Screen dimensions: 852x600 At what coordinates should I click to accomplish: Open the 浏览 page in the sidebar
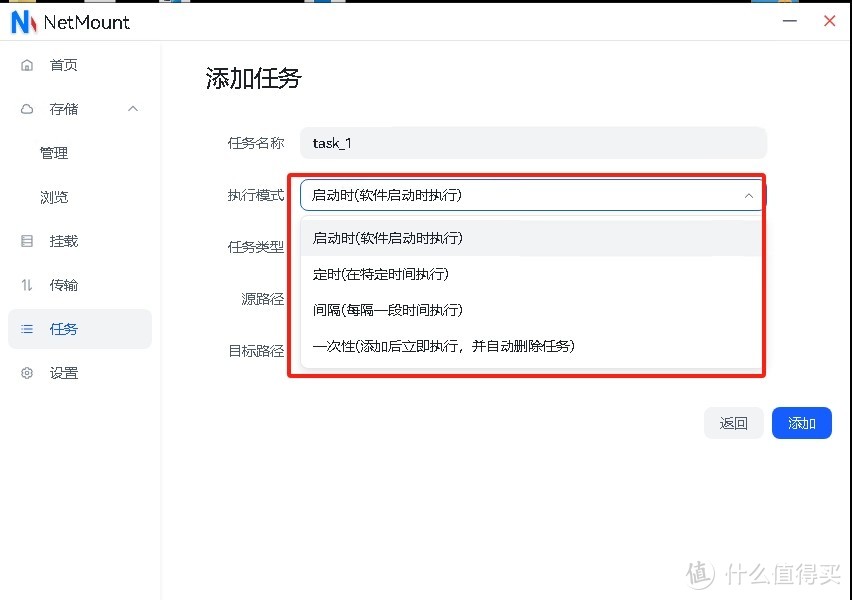point(54,196)
